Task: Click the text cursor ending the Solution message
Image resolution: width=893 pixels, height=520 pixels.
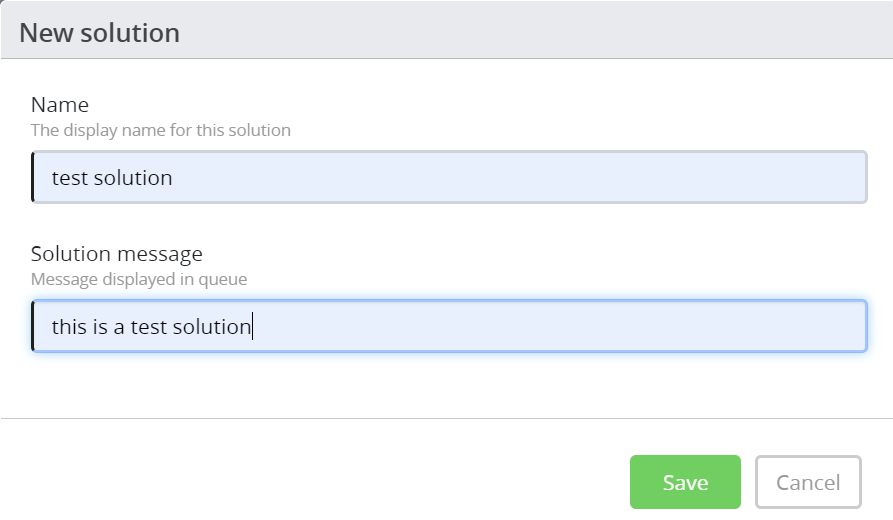Action: point(253,326)
